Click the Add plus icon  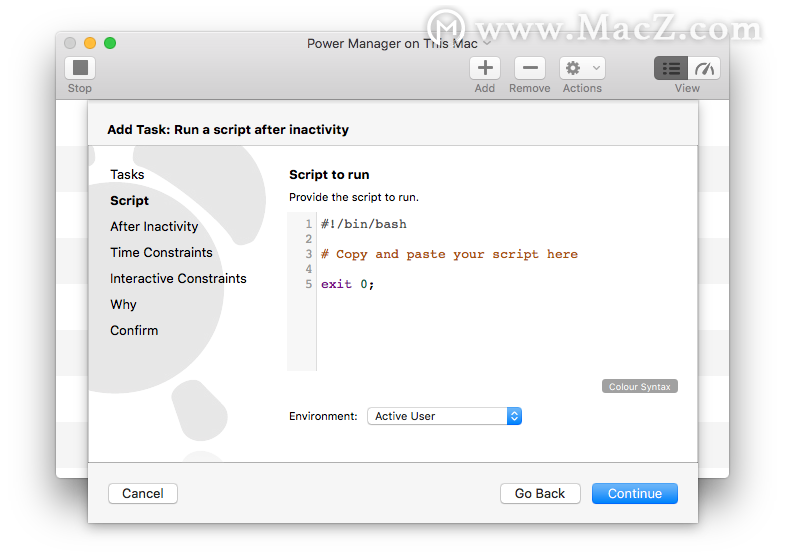coord(485,68)
